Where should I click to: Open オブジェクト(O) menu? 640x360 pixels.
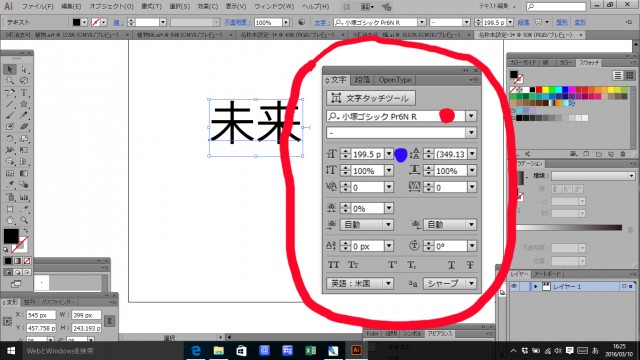pos(111,7)
